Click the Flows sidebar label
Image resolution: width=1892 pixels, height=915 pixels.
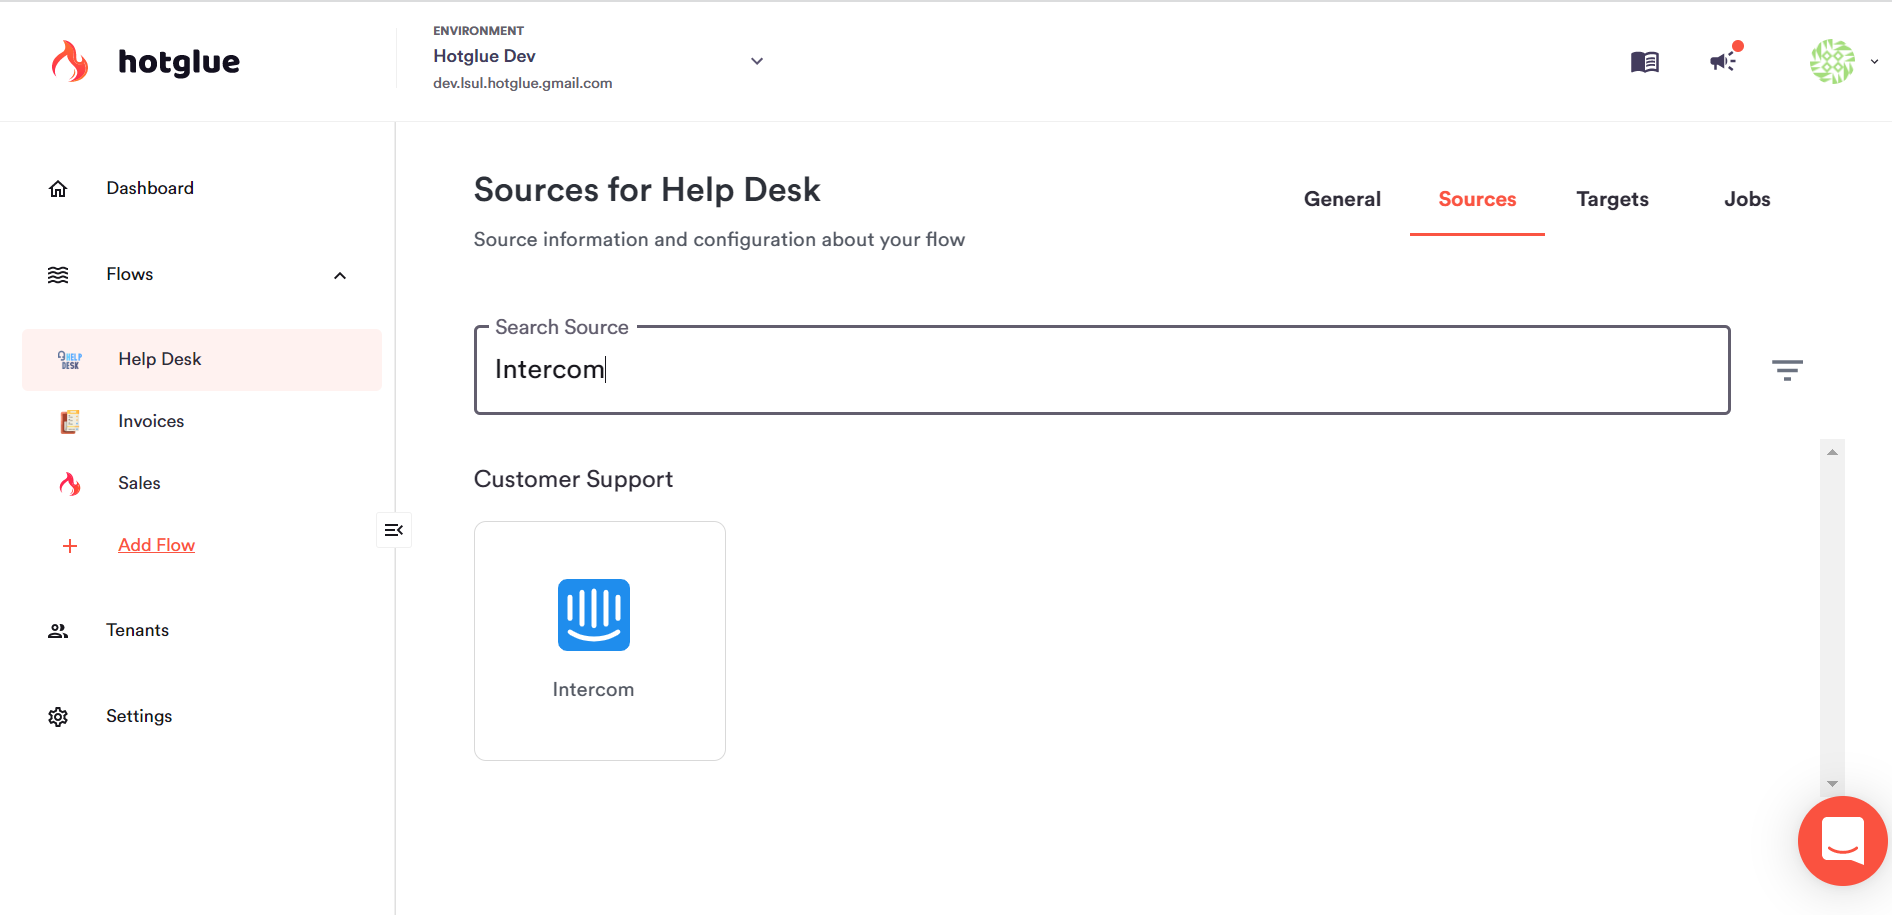(130, 274)
